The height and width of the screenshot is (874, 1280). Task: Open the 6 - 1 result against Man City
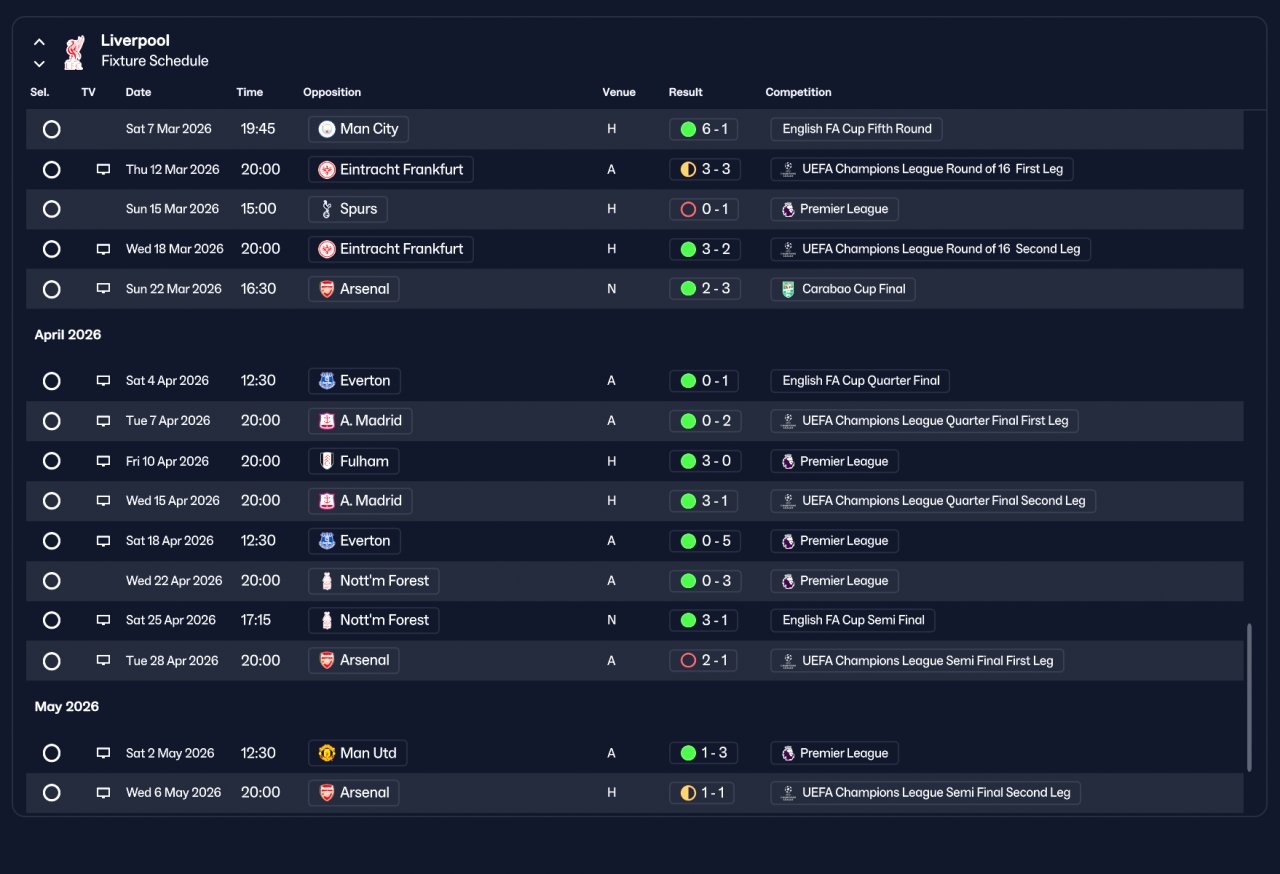coord(705,129)
